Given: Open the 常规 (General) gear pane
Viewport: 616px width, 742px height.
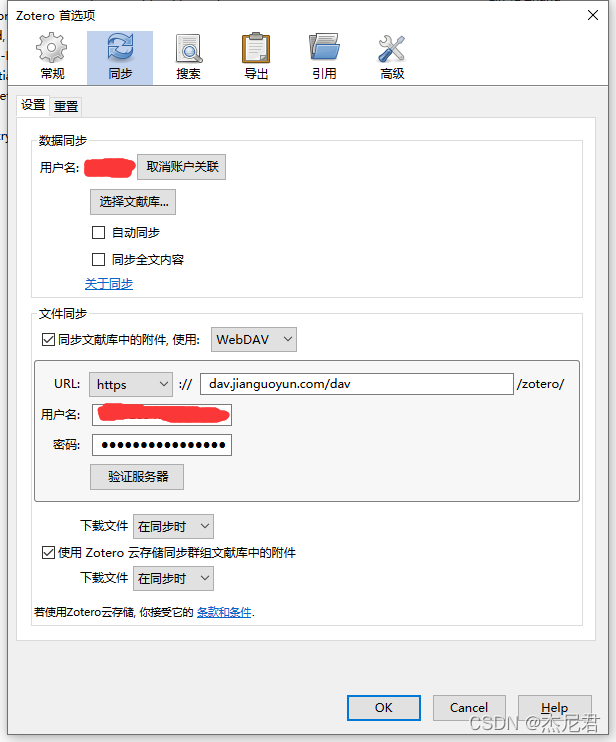Looking at the screenshot, I should pos(52,57).
